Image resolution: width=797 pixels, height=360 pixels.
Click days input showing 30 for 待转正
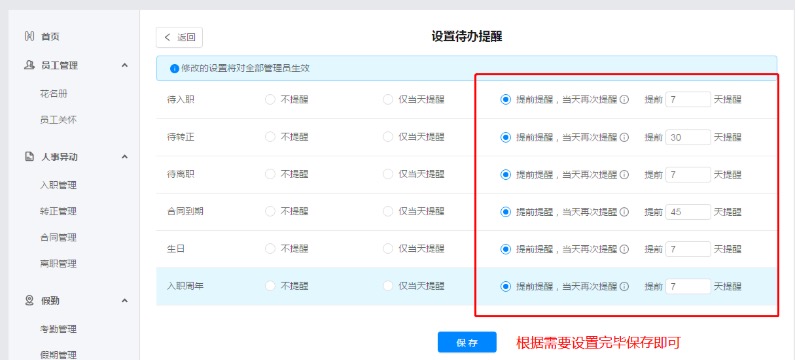pos(688,137)
